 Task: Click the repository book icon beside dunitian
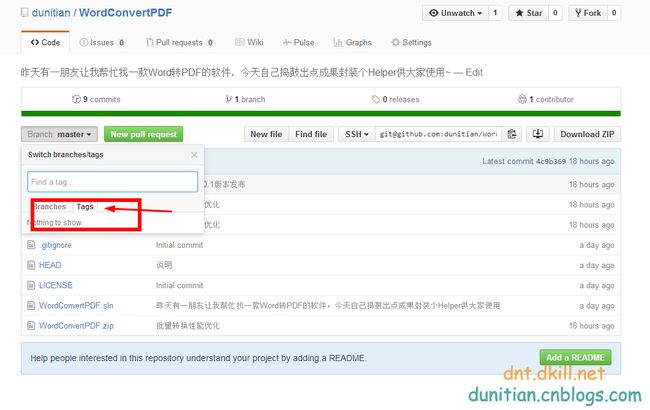click(x=25, y=13)
